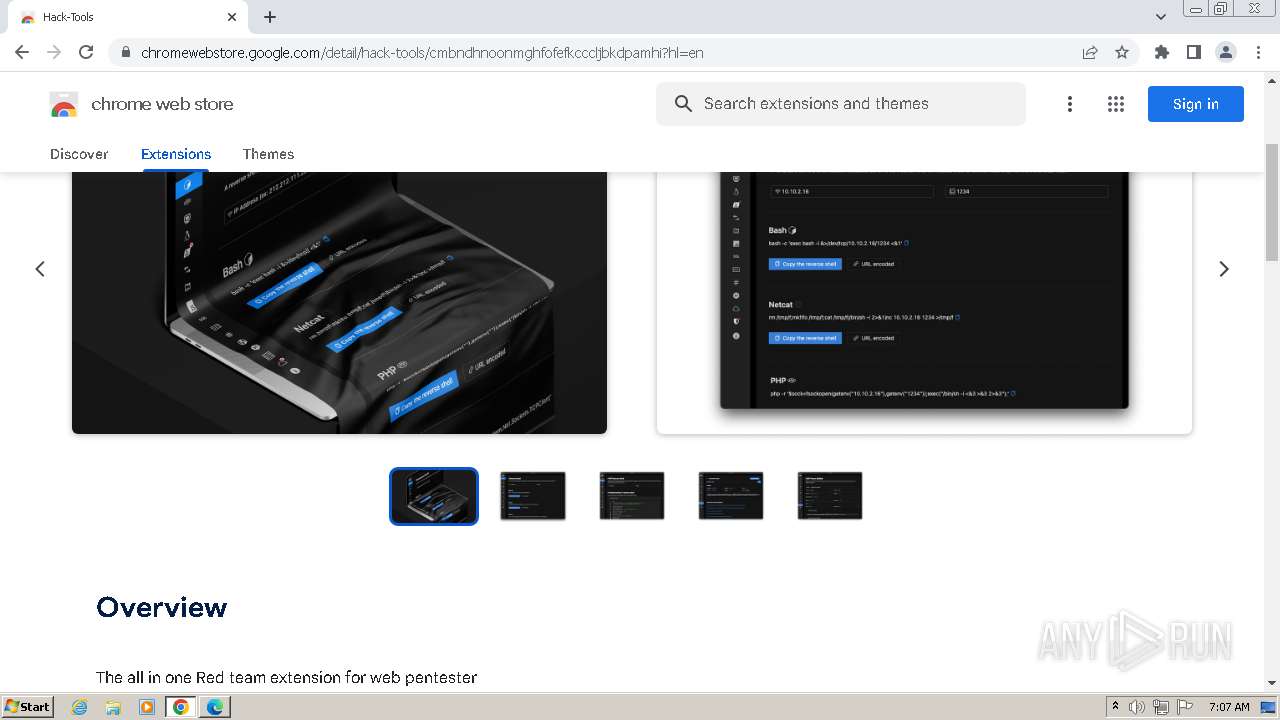Click the network tray icon
This screenshot has height=720, width=1280.
(x=1161, y=707)
